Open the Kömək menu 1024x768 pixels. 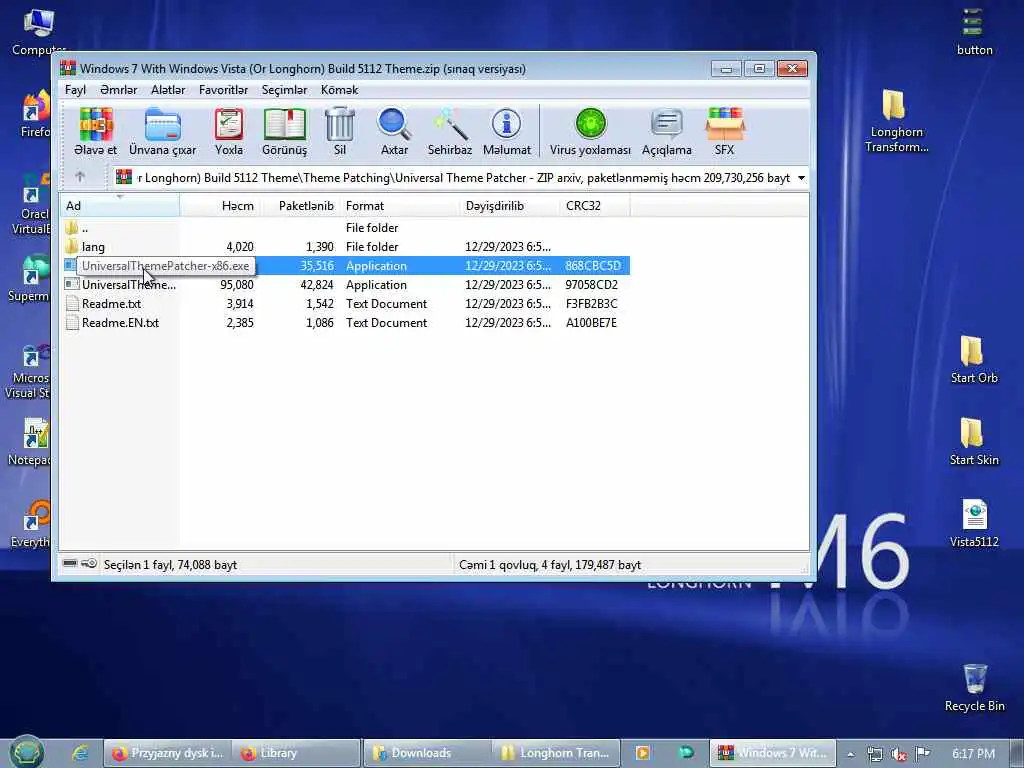(339, 90)
